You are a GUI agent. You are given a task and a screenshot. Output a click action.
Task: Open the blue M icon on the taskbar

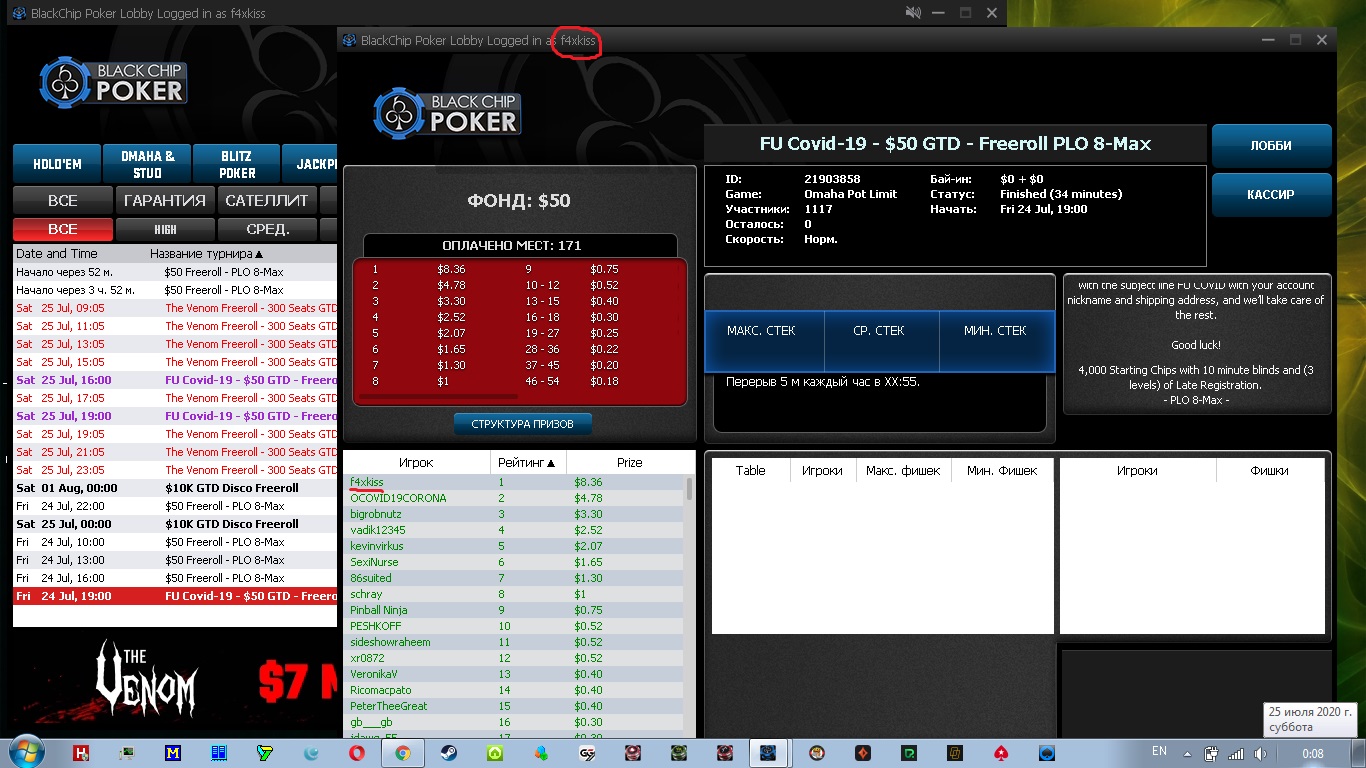coord(173,753)
